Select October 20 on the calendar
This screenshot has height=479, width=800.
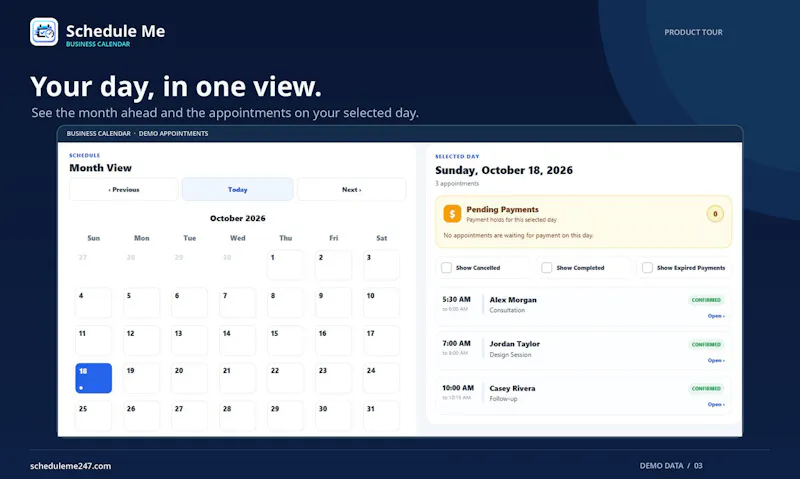tap(189, 378)
